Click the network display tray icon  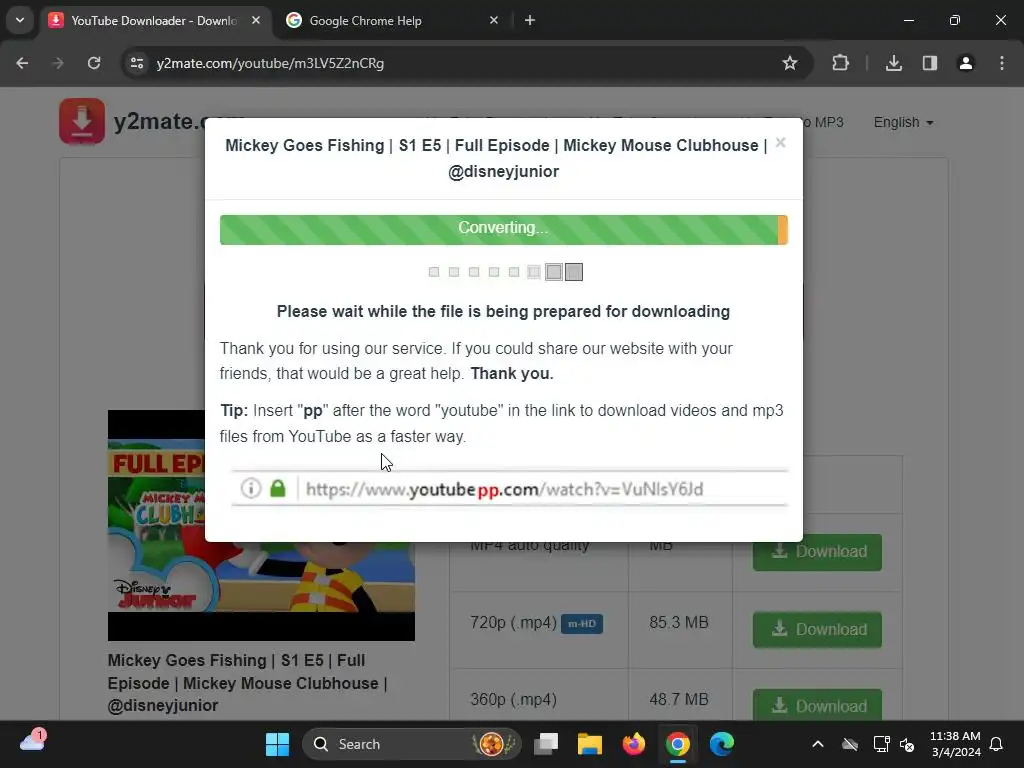point(882,744)
